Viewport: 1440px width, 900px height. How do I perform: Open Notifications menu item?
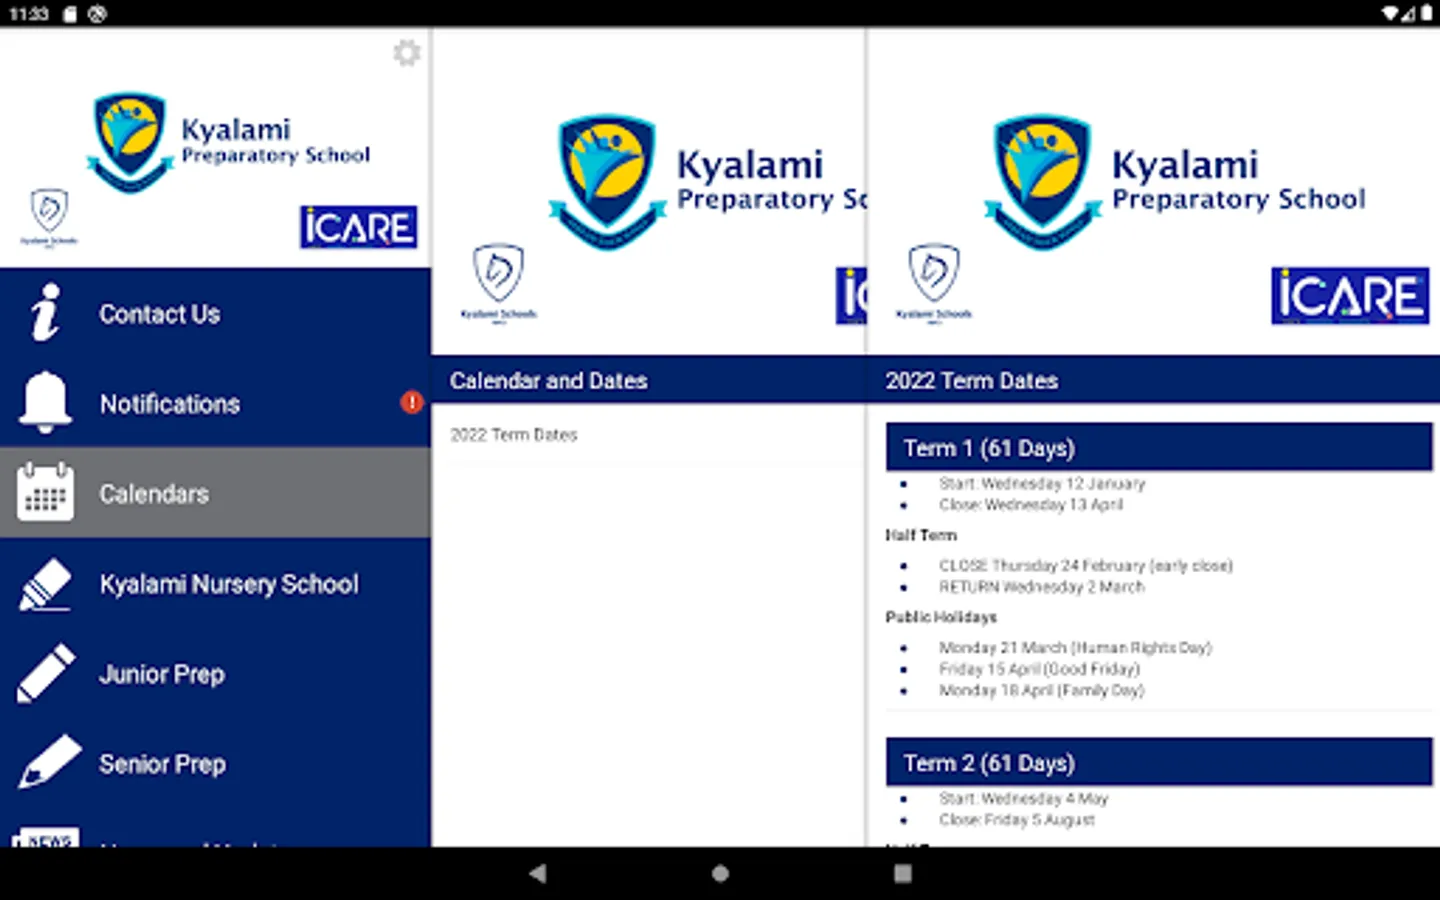(x=215, y=402)
